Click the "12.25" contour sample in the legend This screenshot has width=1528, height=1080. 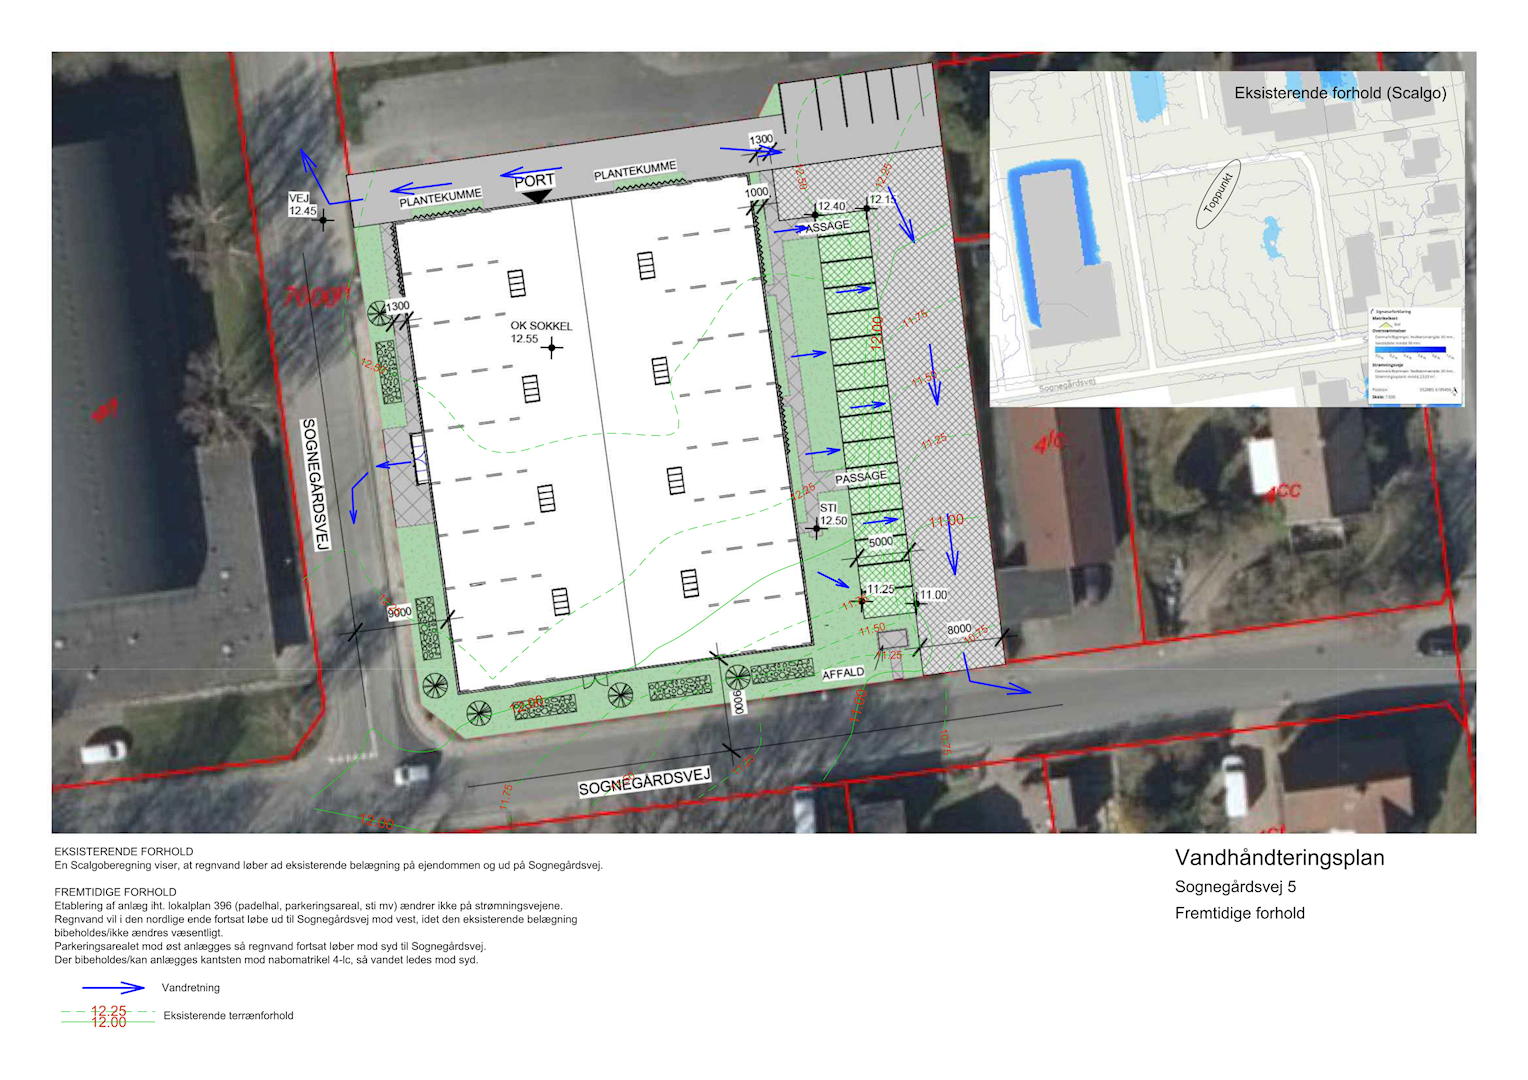pyautogui.click(x=109, y=1011)
